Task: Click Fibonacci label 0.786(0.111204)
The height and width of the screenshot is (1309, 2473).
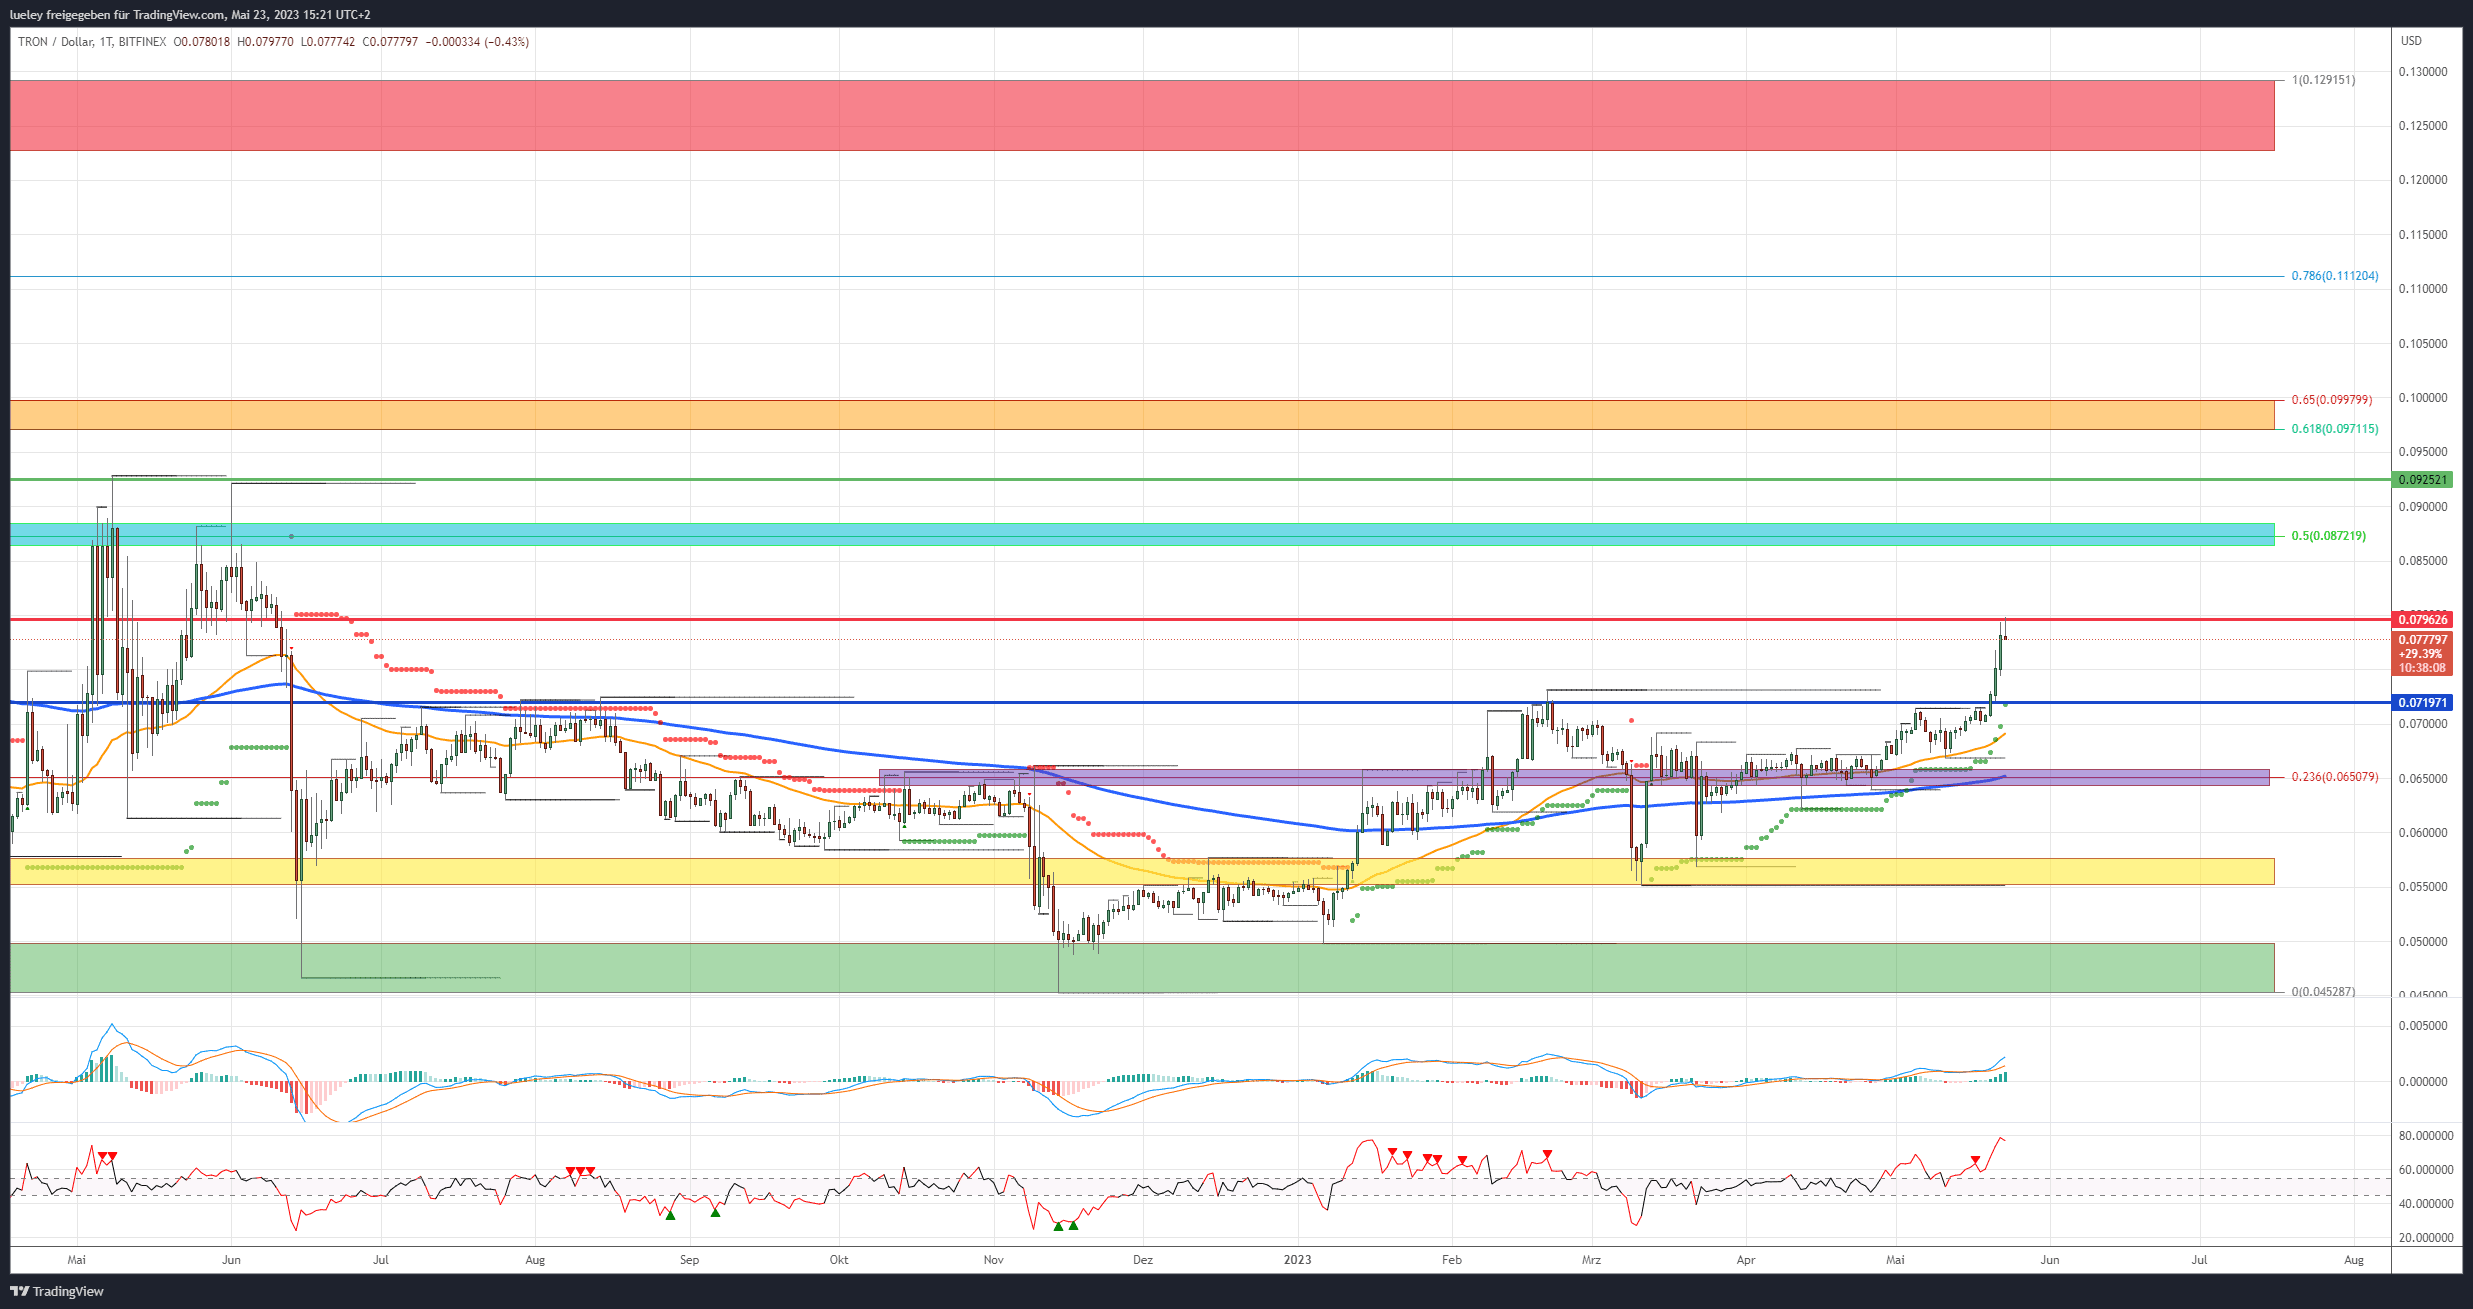Action: 2335,276
